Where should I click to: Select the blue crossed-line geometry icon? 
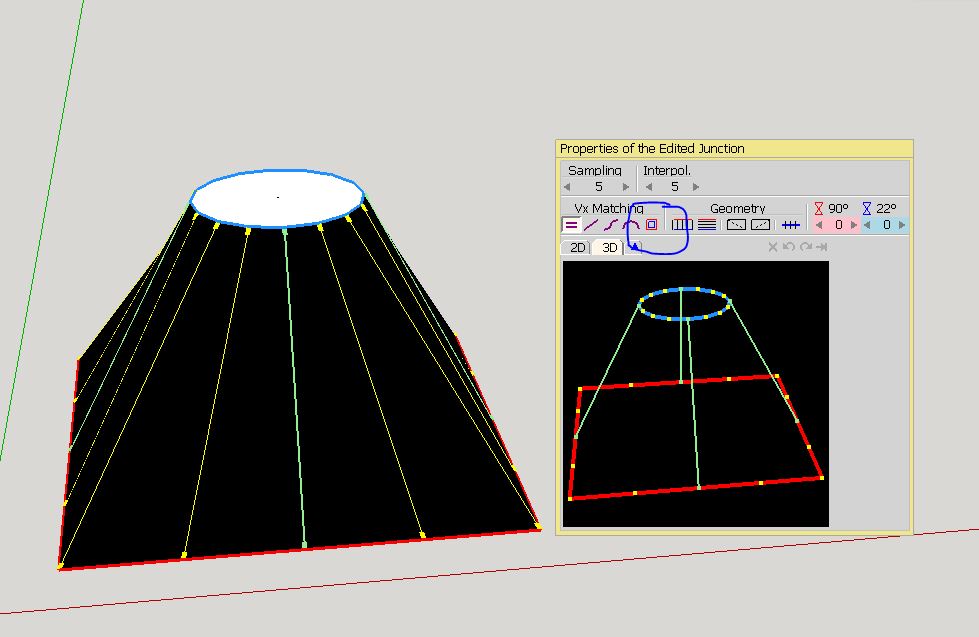pos(790,225)
